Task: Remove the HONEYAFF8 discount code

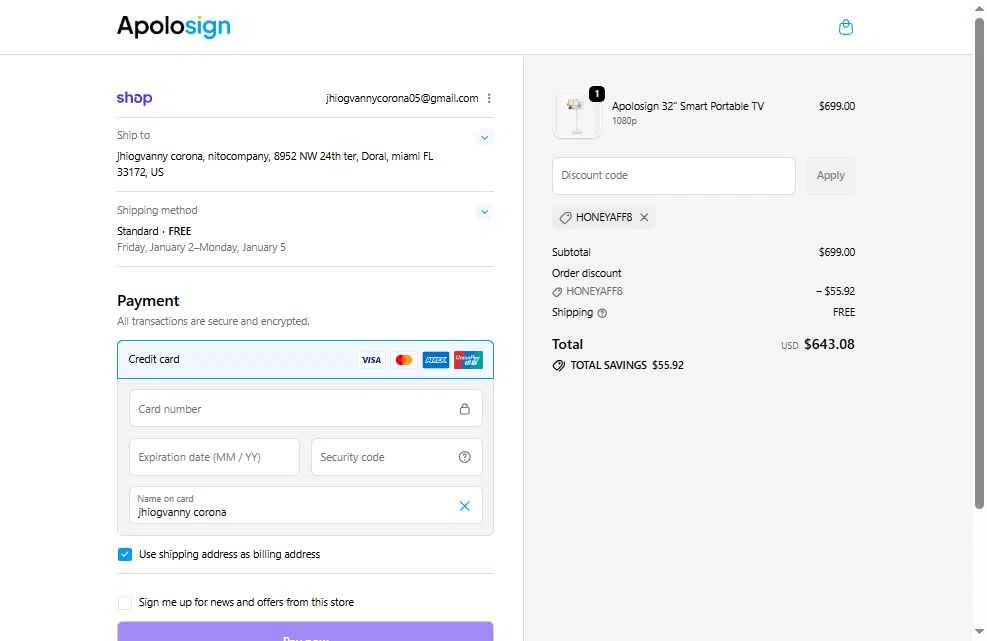Action: [644, 217]
